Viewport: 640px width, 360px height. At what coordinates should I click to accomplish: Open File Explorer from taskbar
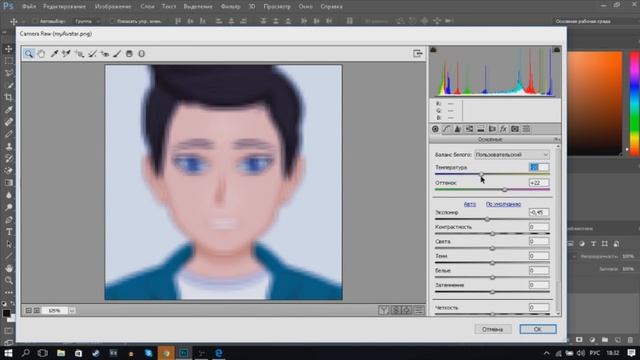pyautogui.click(x=61, y=353)
